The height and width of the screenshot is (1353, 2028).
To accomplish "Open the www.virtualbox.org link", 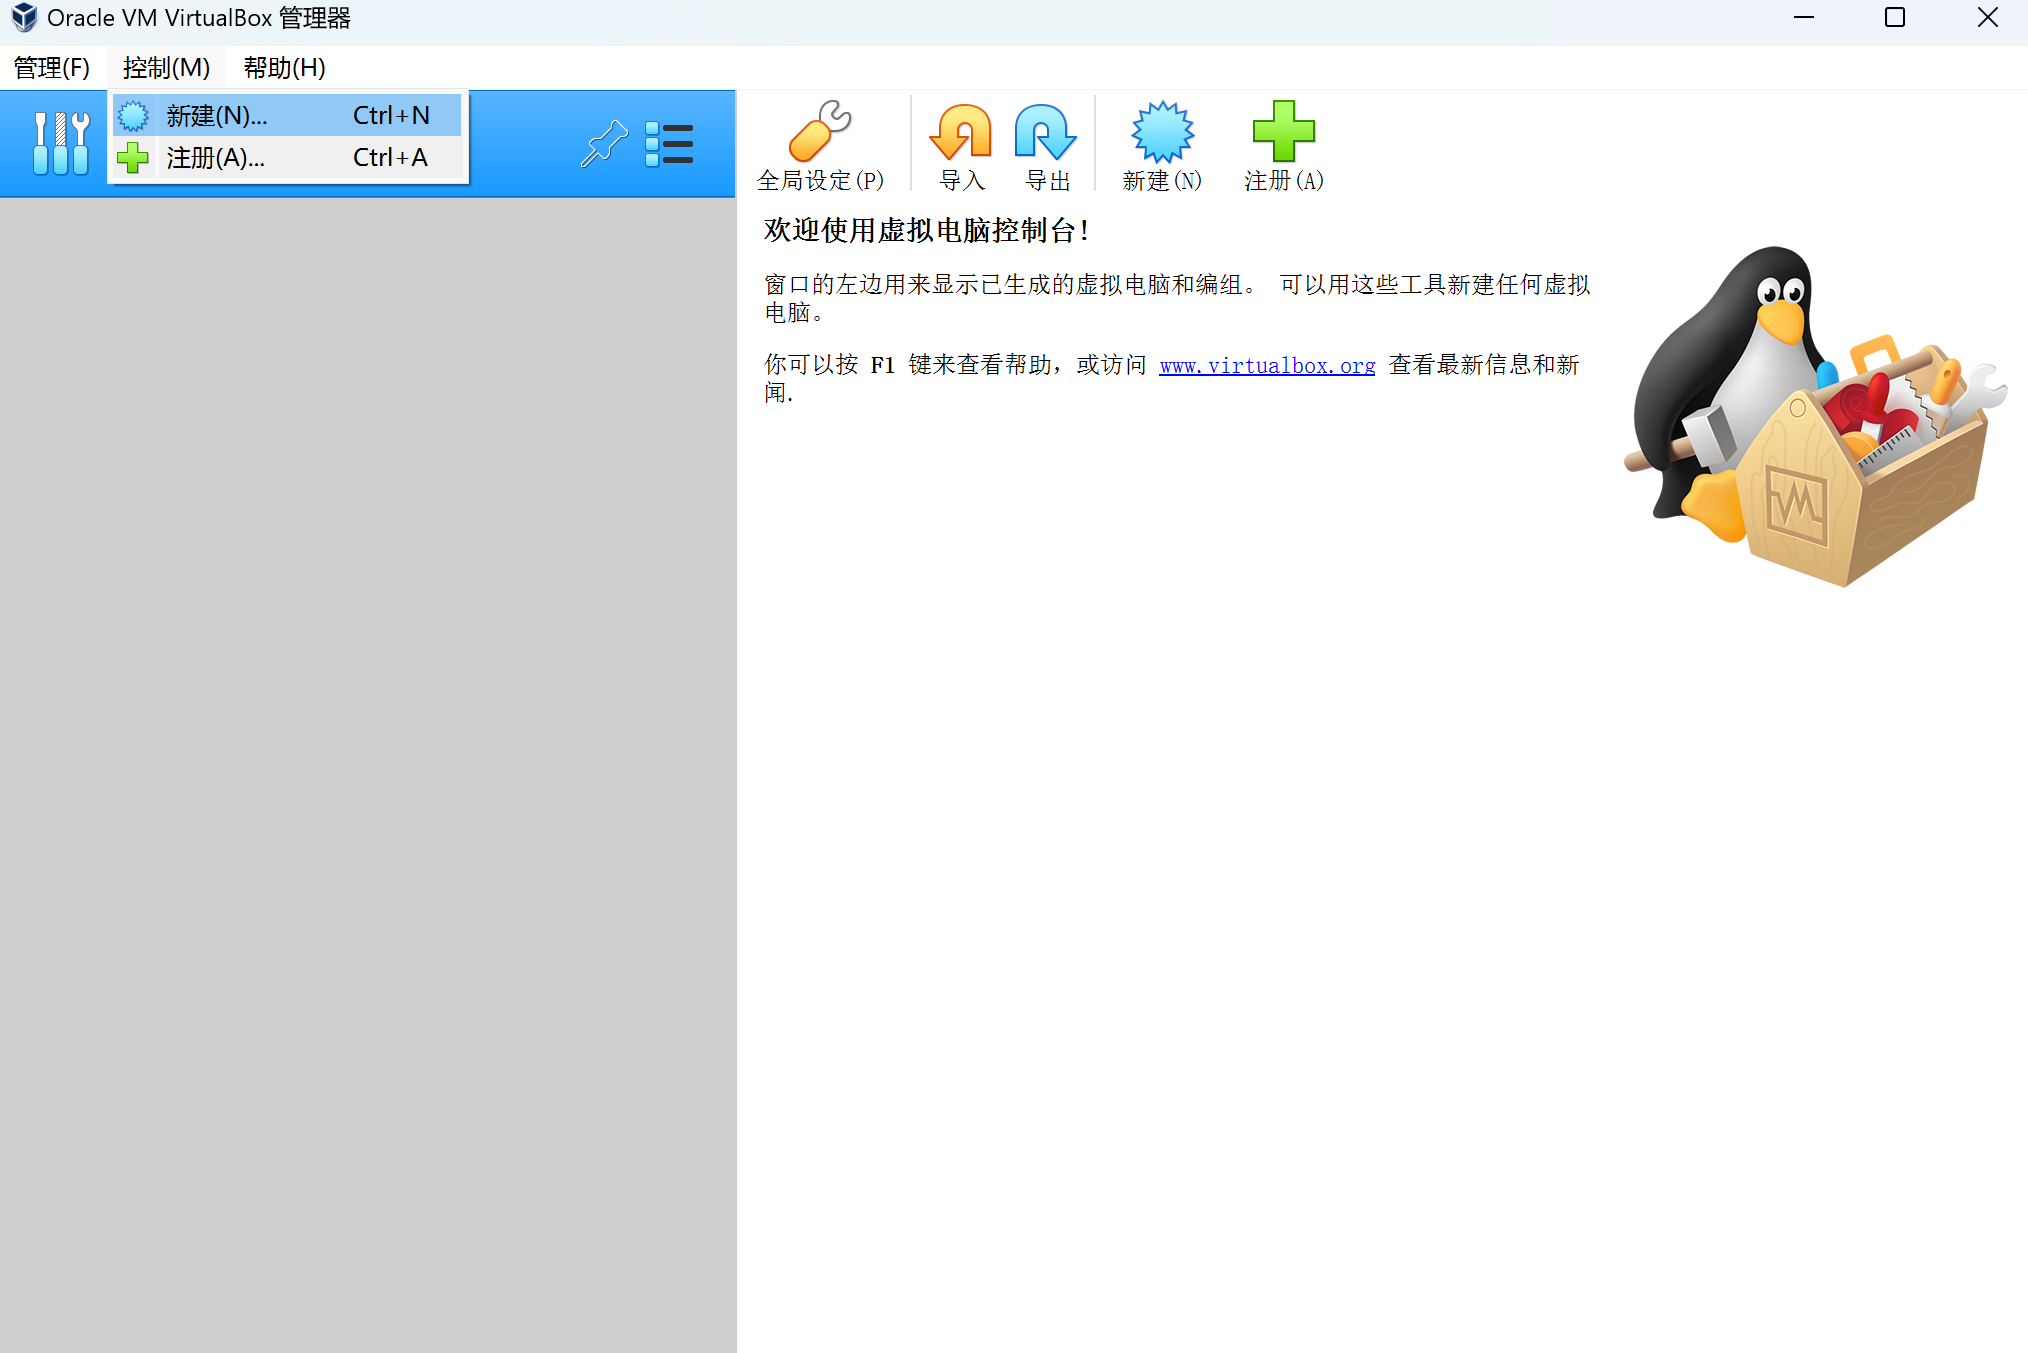I will [1267, 366].
